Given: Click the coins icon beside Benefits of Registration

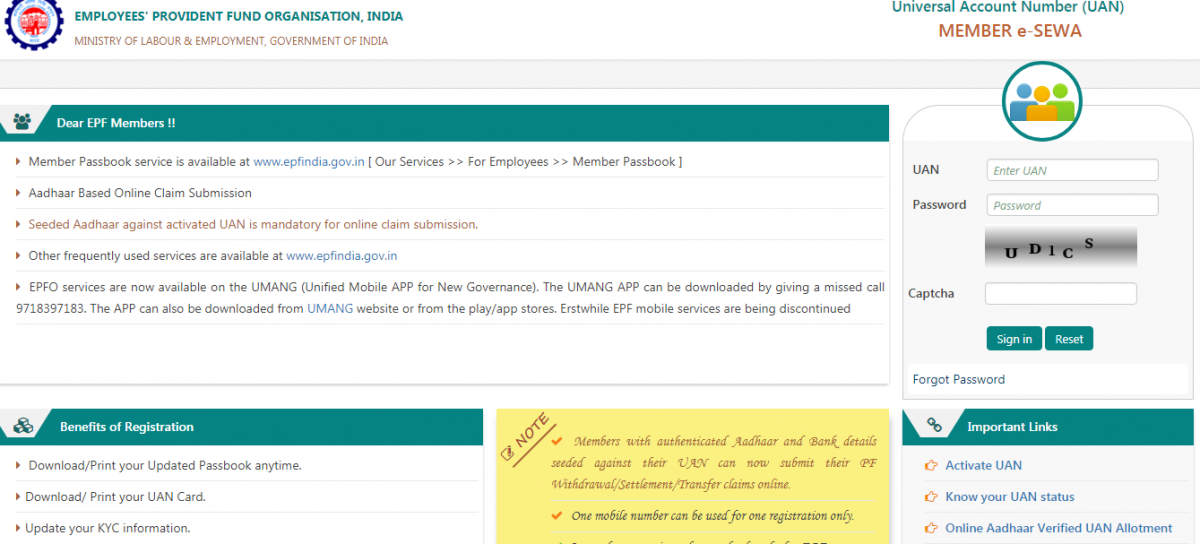Looking at the screenshot, I should coord(23,426).
